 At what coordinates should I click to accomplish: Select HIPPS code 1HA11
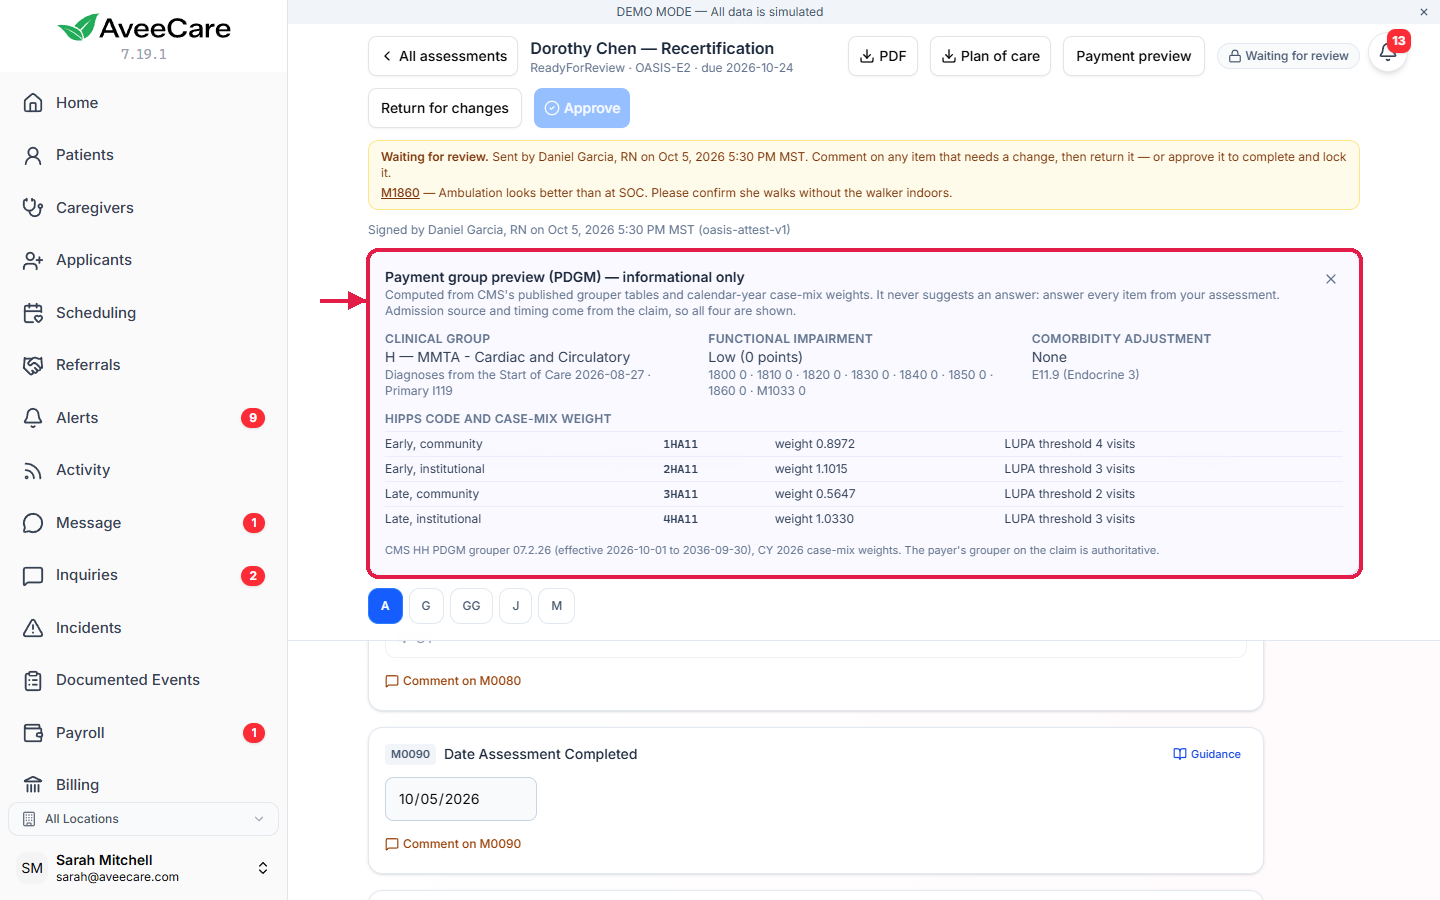681,444
